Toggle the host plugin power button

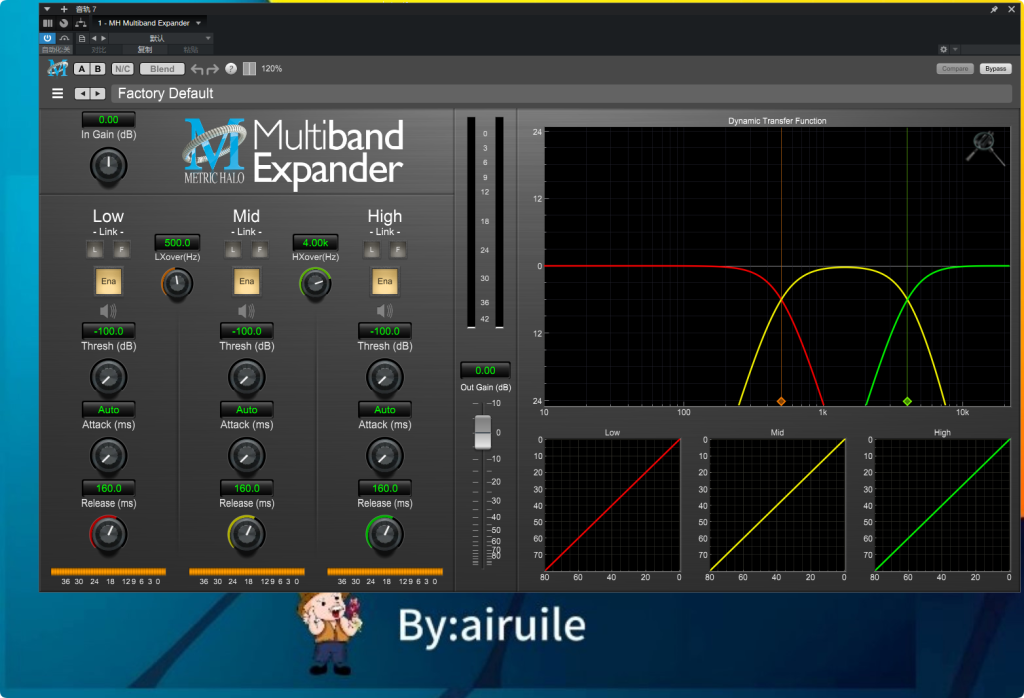coord(47,38)
